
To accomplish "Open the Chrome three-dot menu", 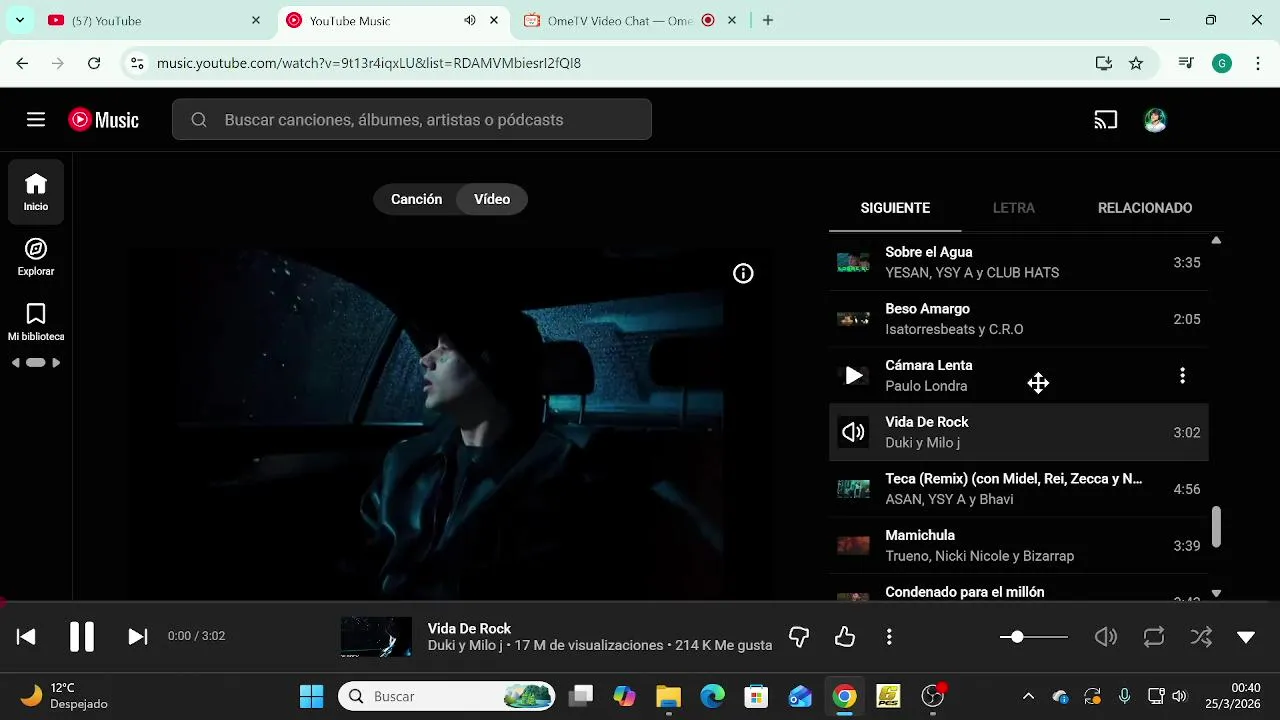I will 1257,63.
